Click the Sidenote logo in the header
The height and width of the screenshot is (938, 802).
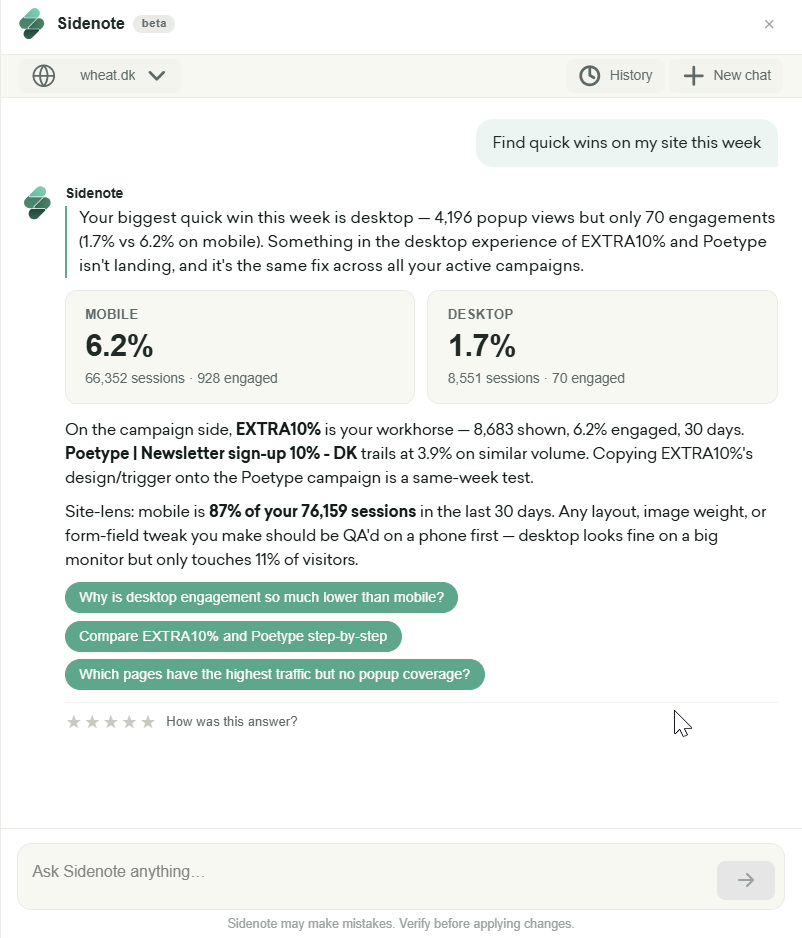[32, 24]
